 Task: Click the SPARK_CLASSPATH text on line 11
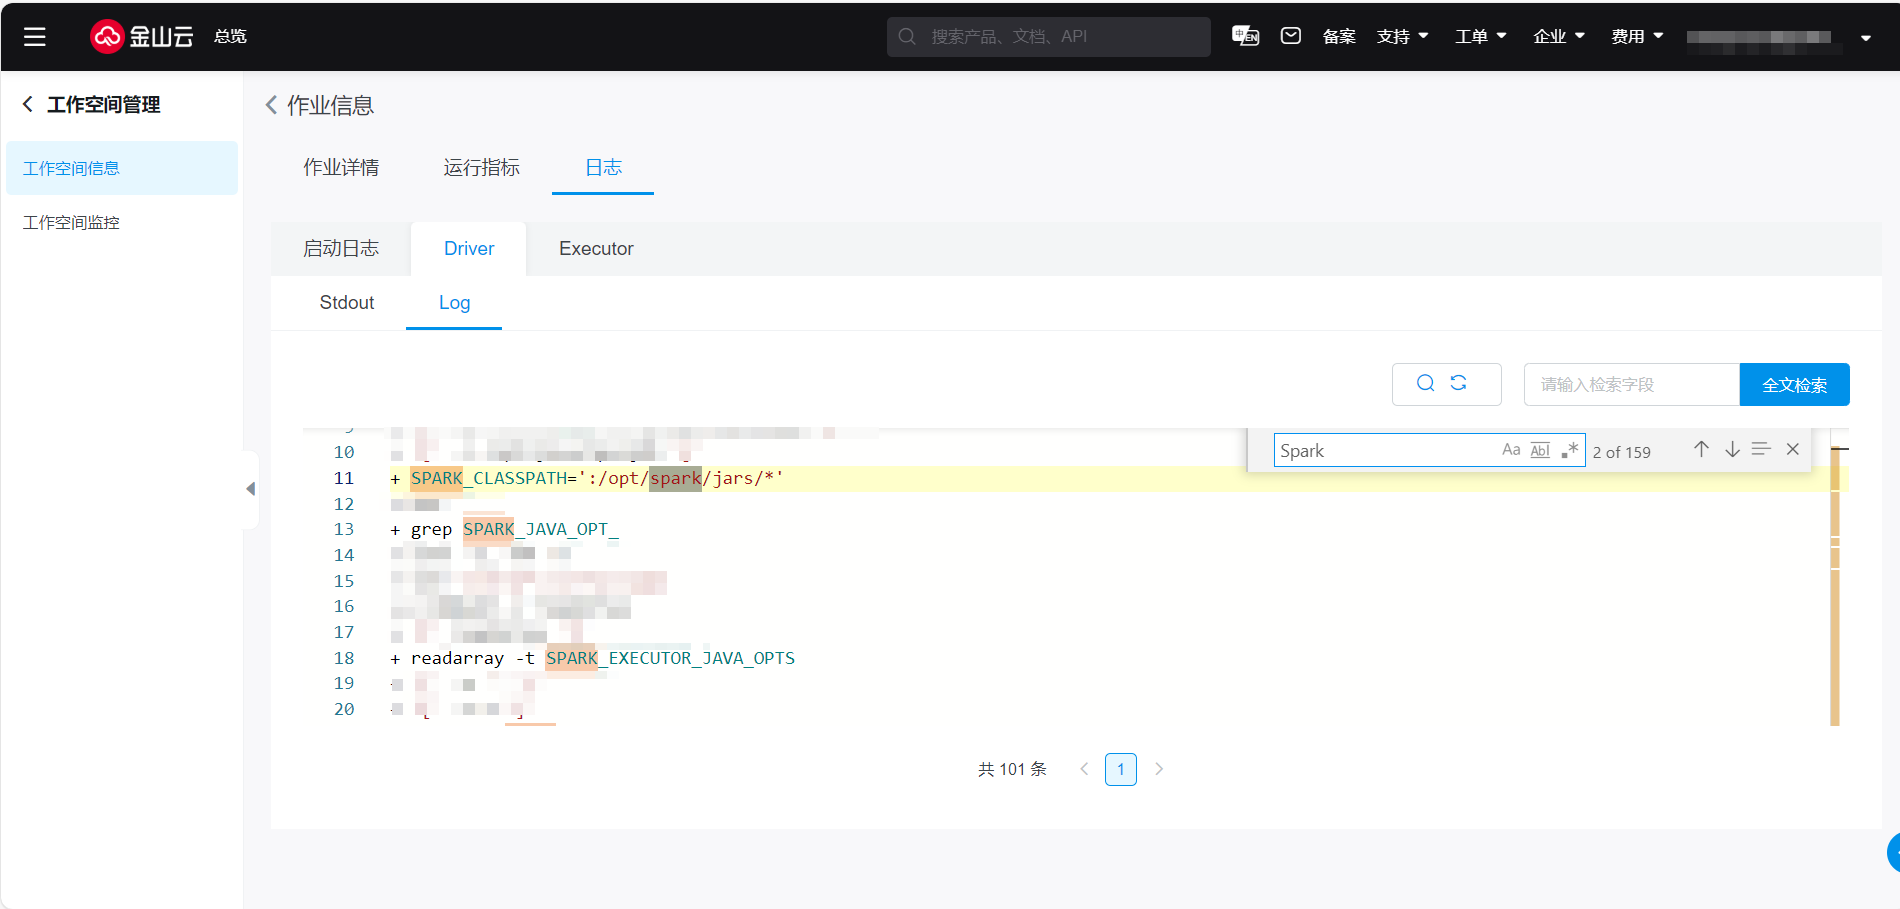coord(487,478)
